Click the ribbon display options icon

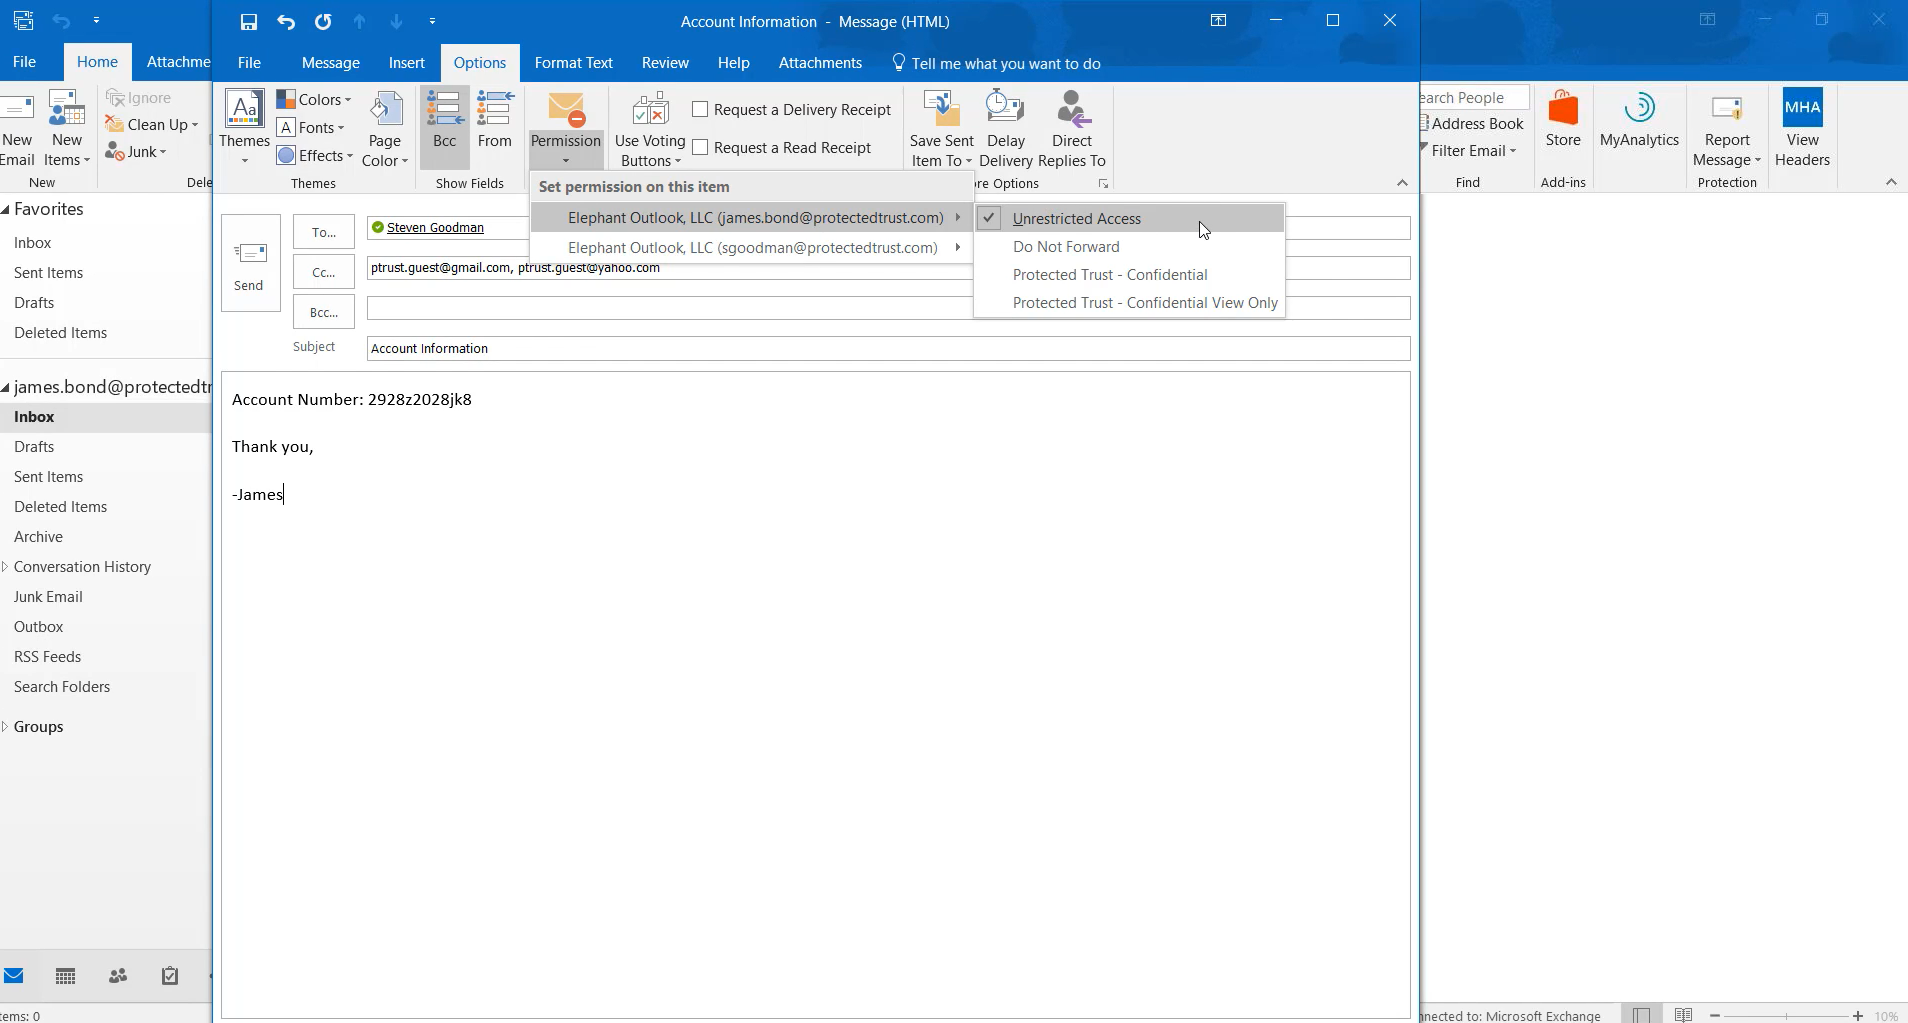click(x=1218, y=20)
